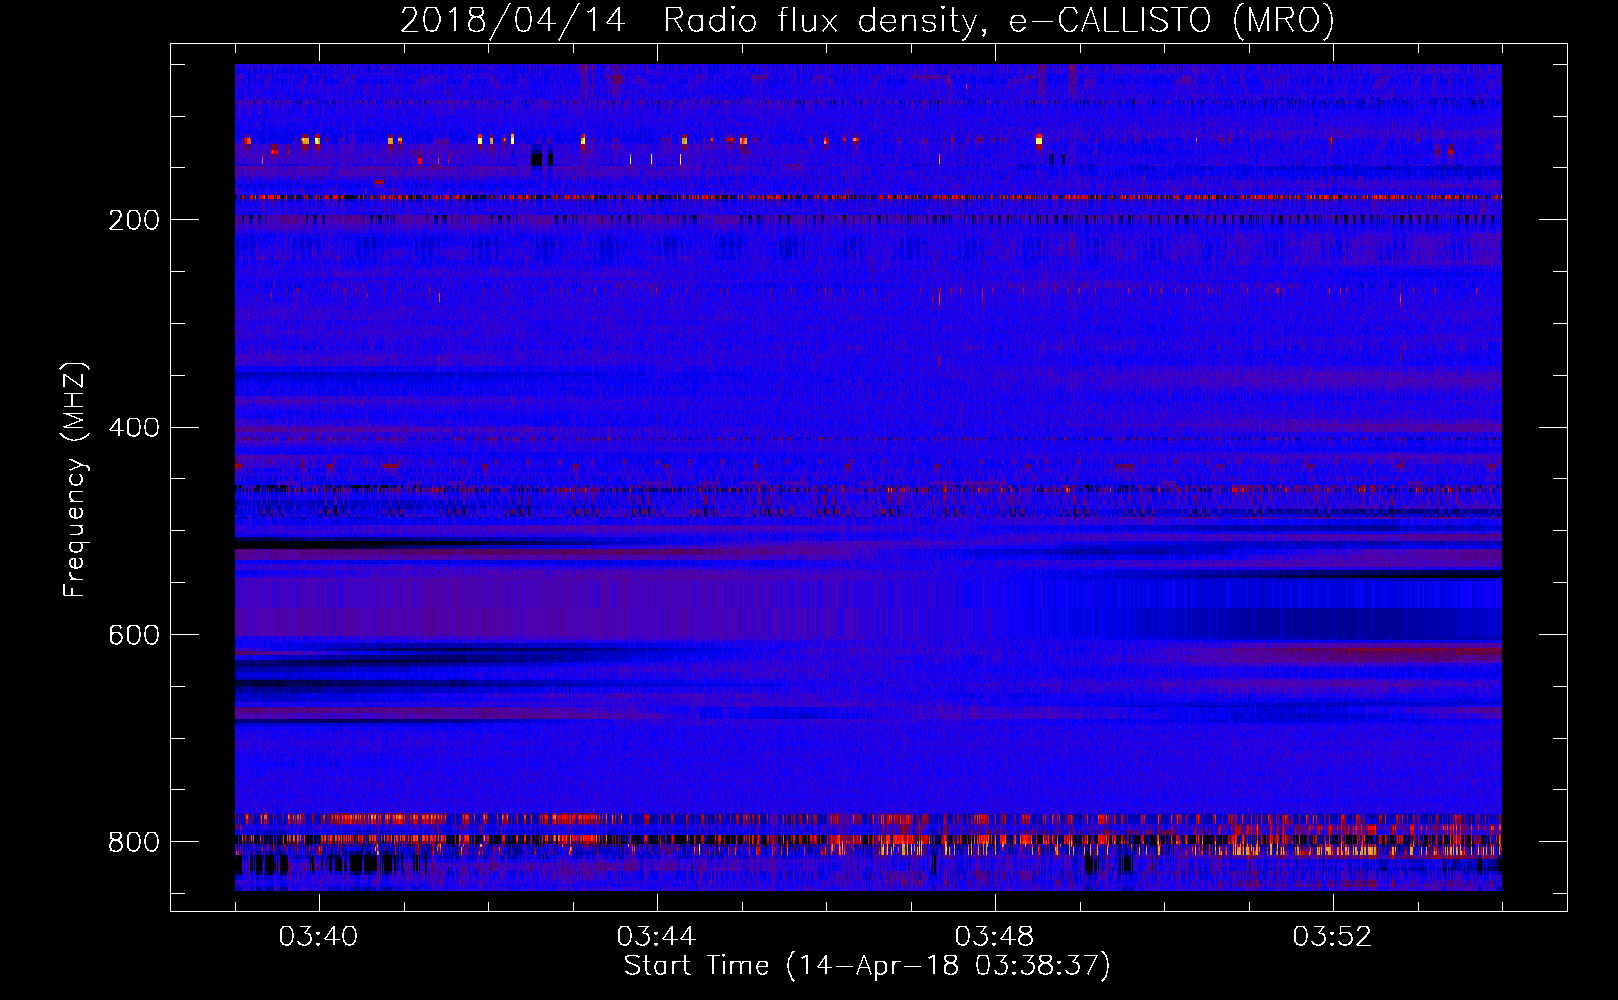This screenshot has height=1000, width=1618.
Task: Click the 'Frequency (MHZ)' axis label
Action: coord(75,479)
